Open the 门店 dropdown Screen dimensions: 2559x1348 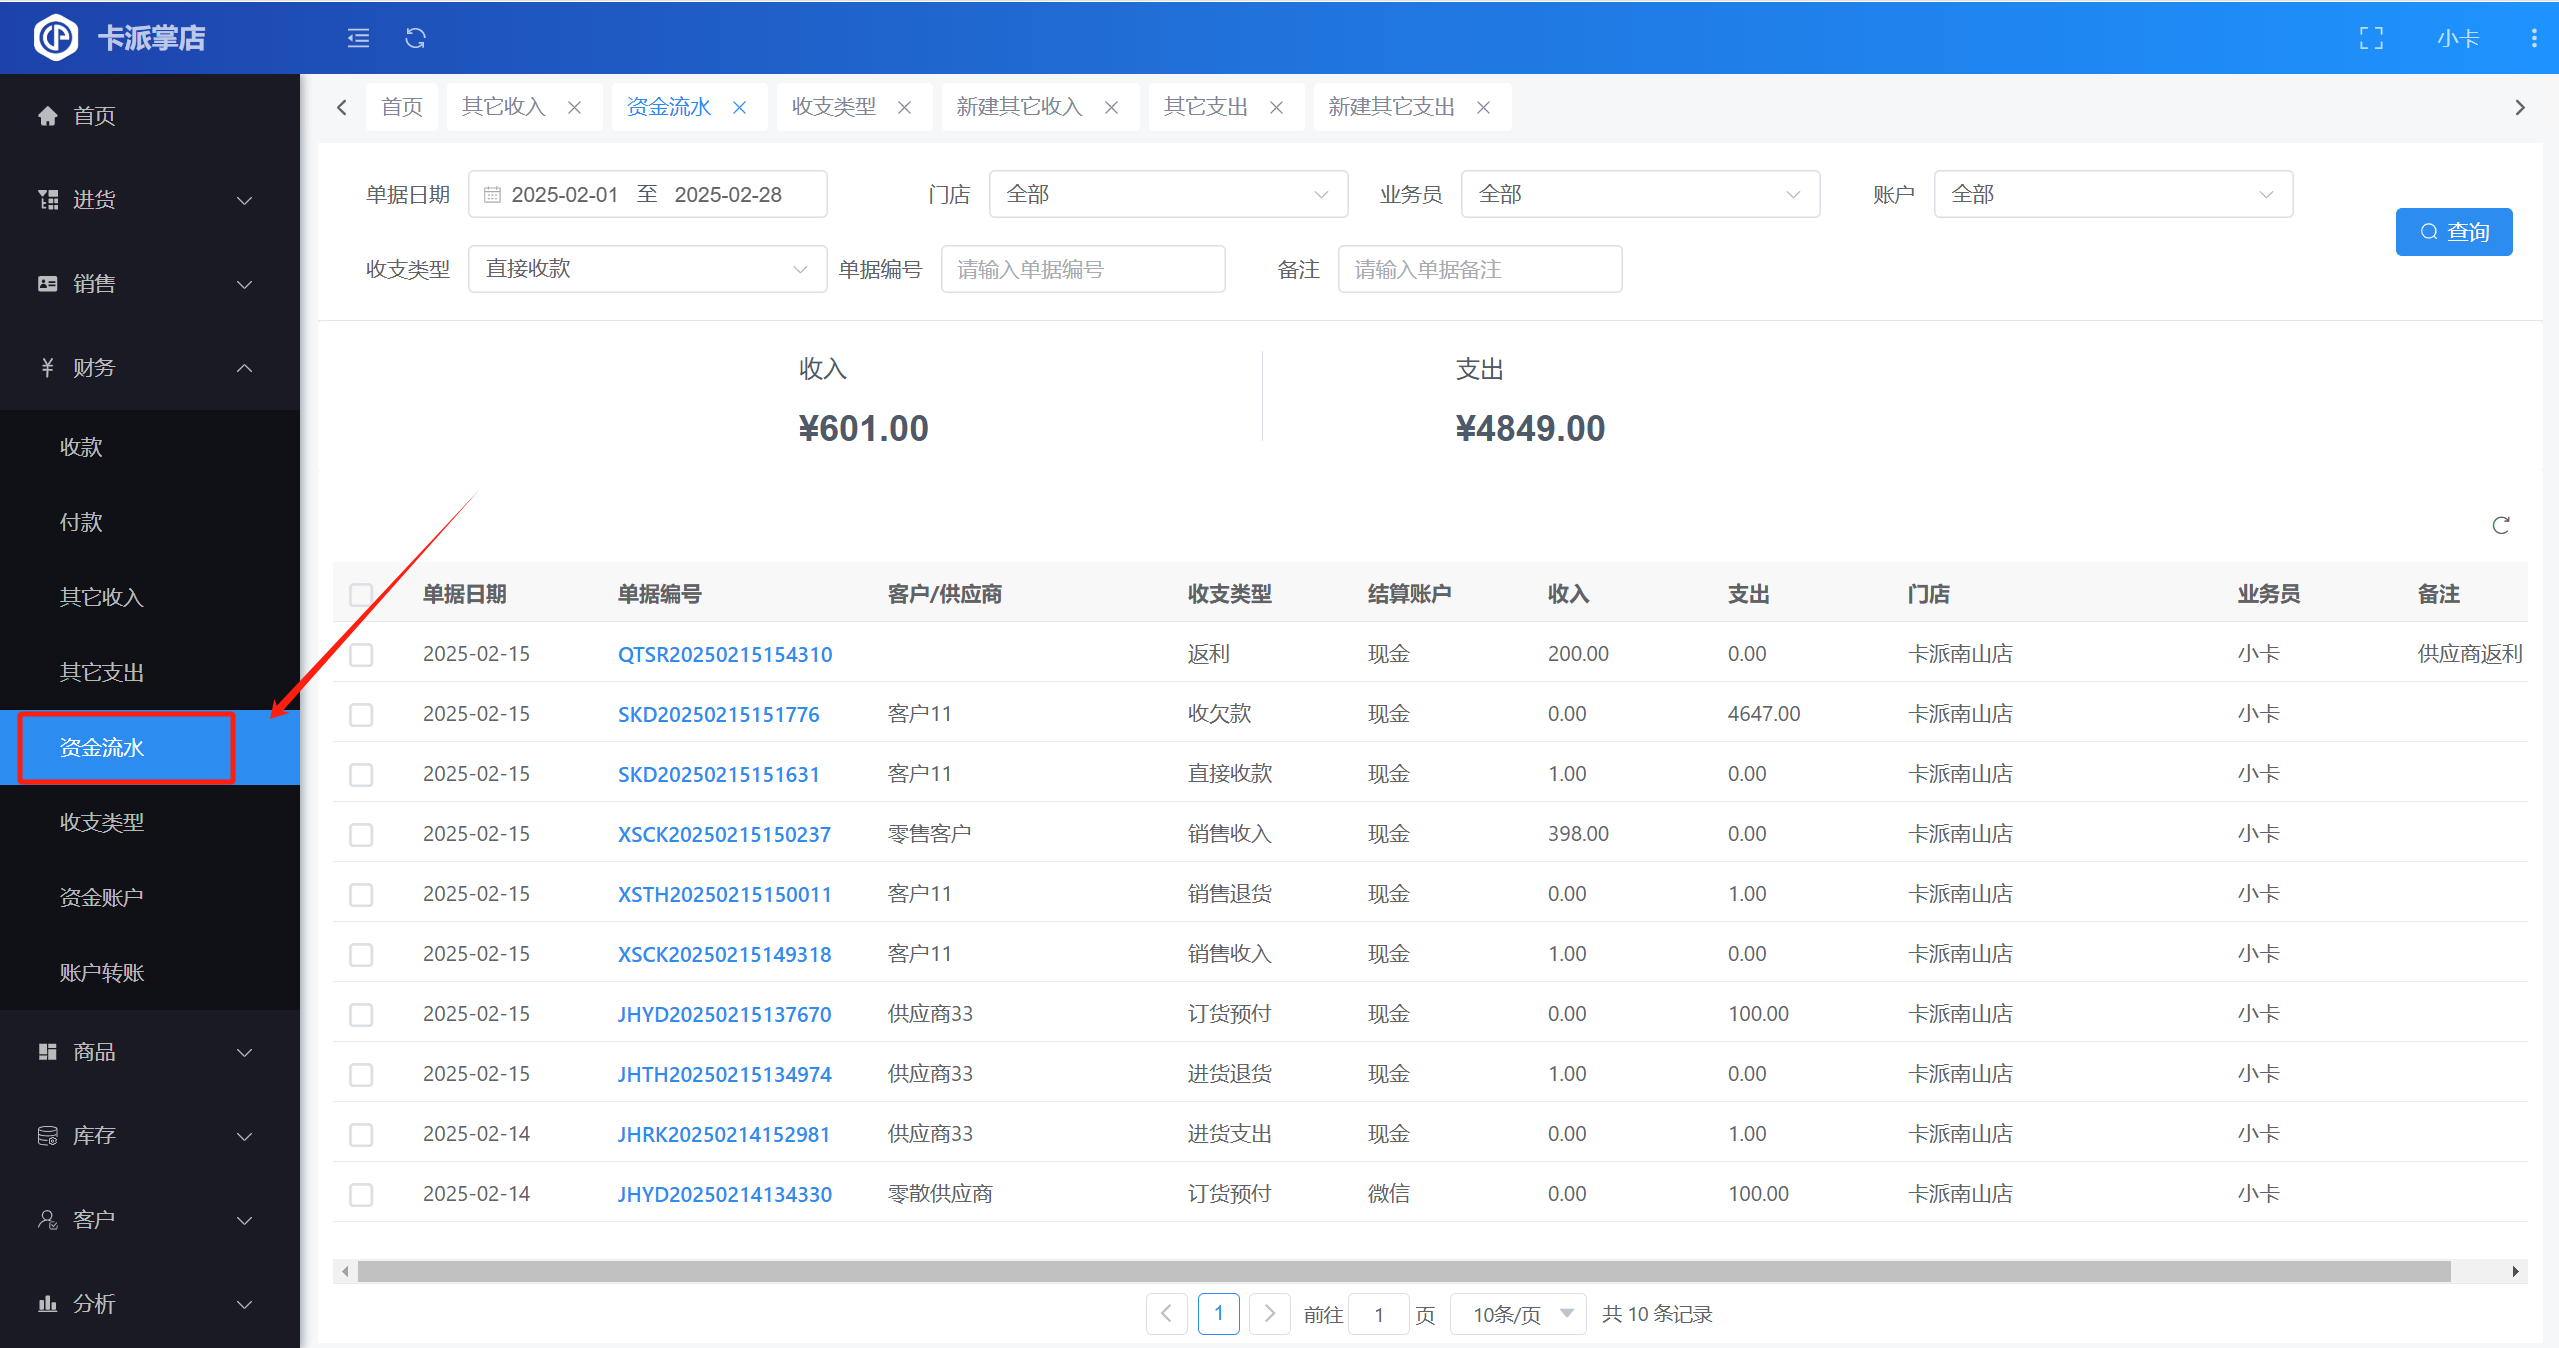[x=1167, y=195]
